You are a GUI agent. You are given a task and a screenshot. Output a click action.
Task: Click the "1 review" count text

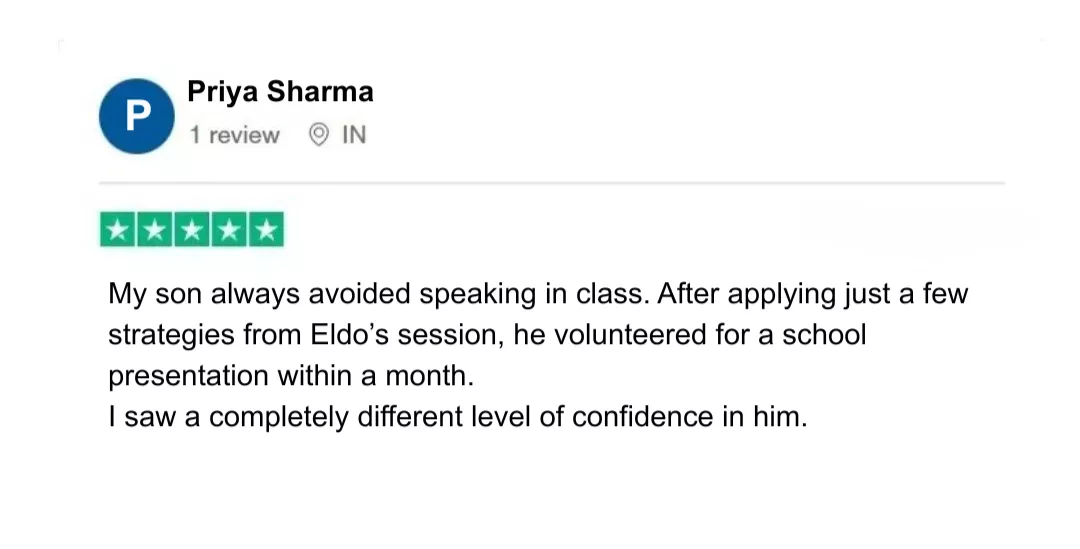click(235, 135)
